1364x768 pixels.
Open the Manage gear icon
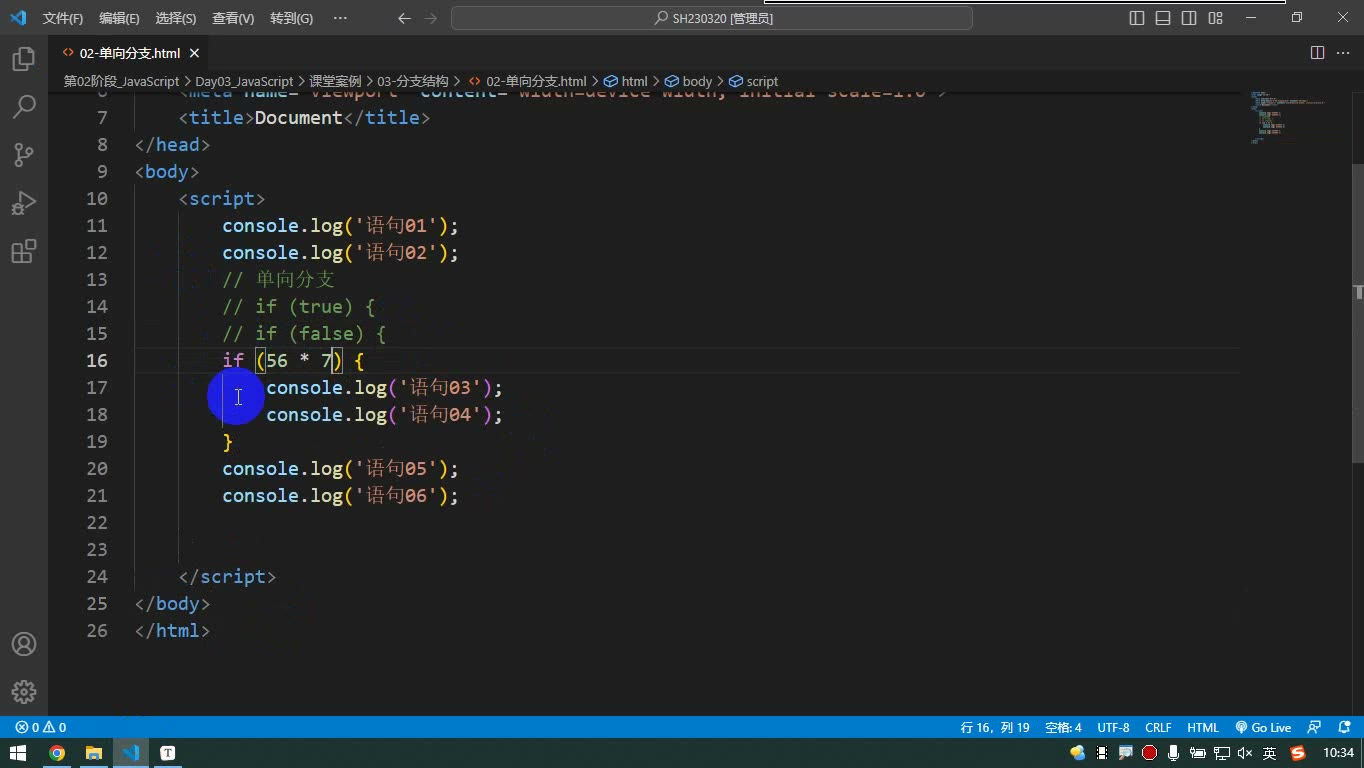click(24, 692)
